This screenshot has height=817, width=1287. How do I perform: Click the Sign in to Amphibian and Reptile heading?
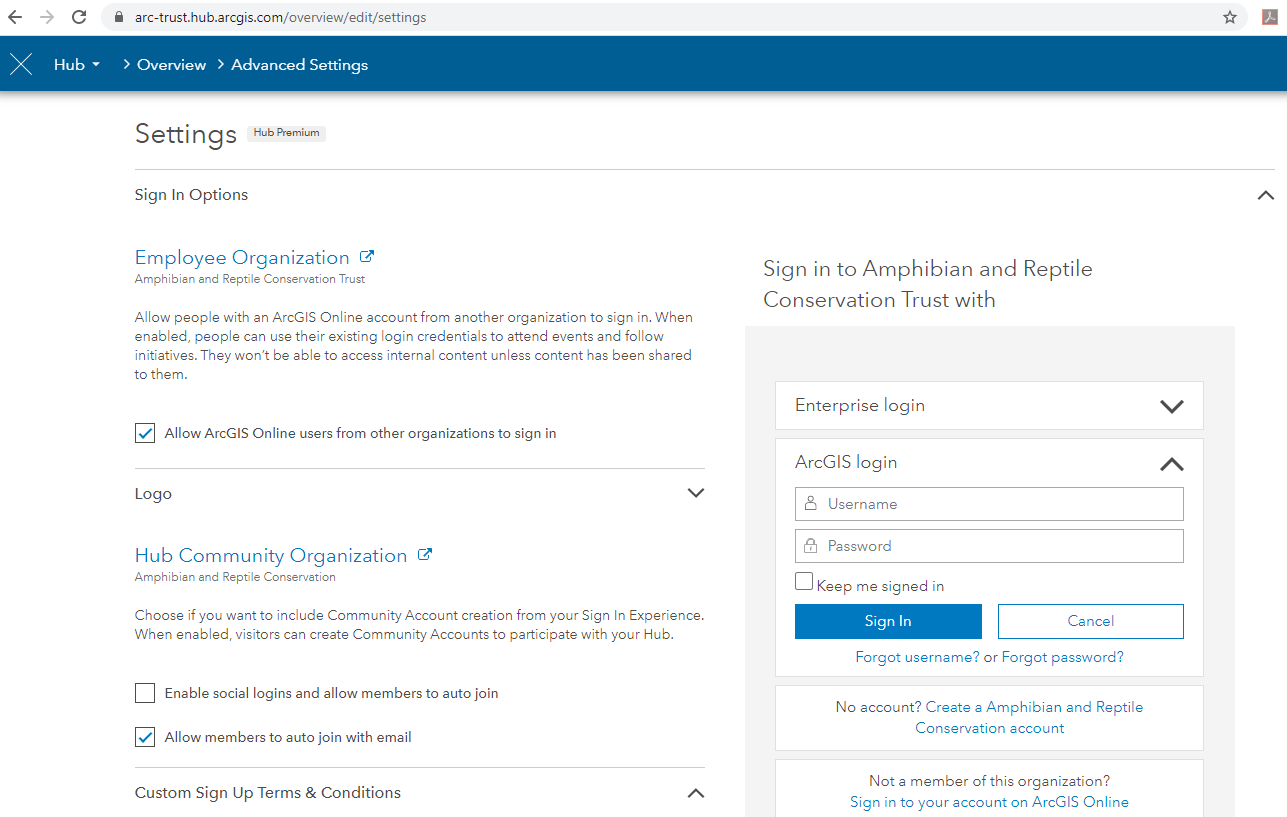928,284
